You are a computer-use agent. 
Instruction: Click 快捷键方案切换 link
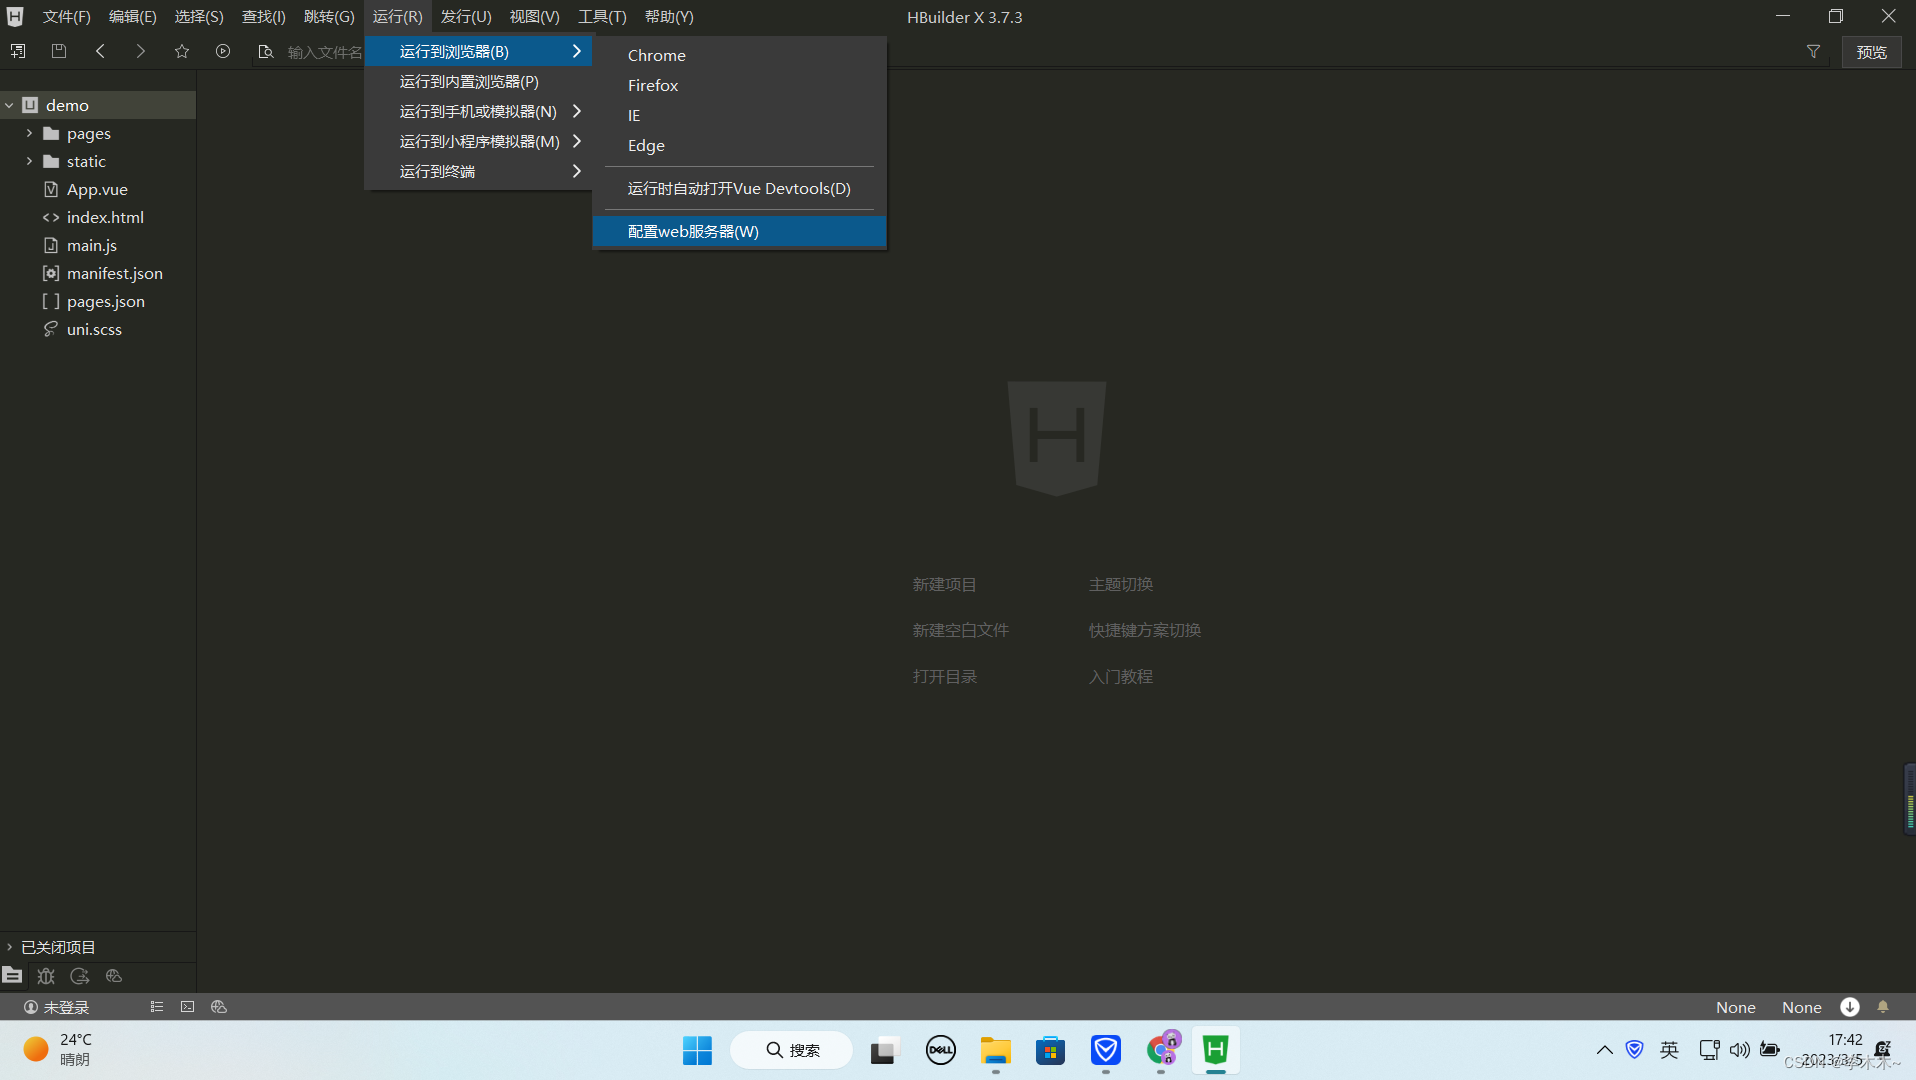pos(1144,630)
